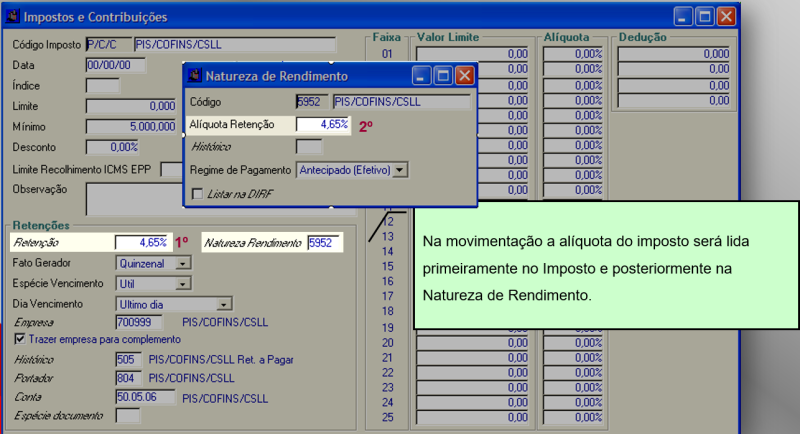Expand the Dia Vencimento dropdown
Viewport: 800px width, 434px height.
(x=223, y=304)
